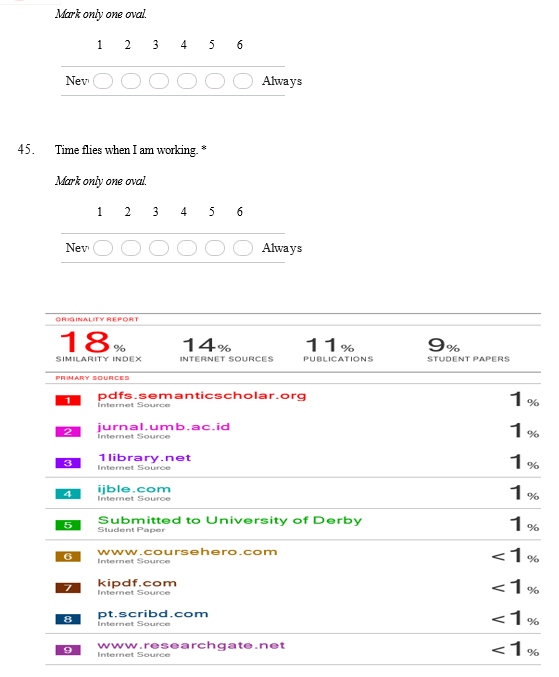Open www.coursehero.com source link
This screenshot has width=559, height=677.
click(x=187, y=552)
